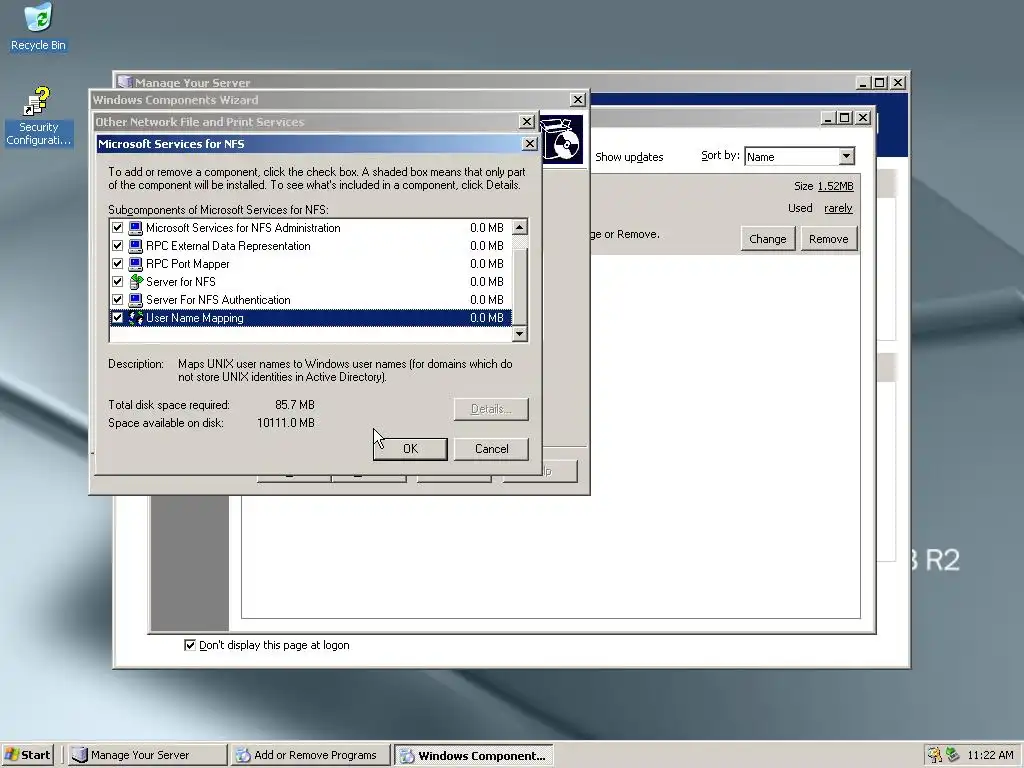This screenshot has width=1024, height=768.
Task: Toggle RPC Port Mapper checkbox
Action: pyautogui.click(x=118, y=264)
